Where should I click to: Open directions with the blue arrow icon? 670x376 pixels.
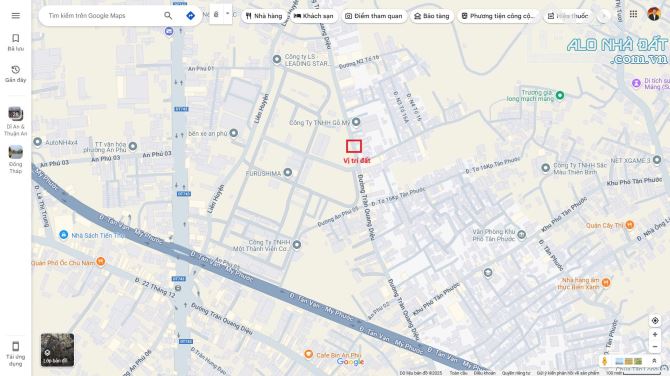pos(191,16)
